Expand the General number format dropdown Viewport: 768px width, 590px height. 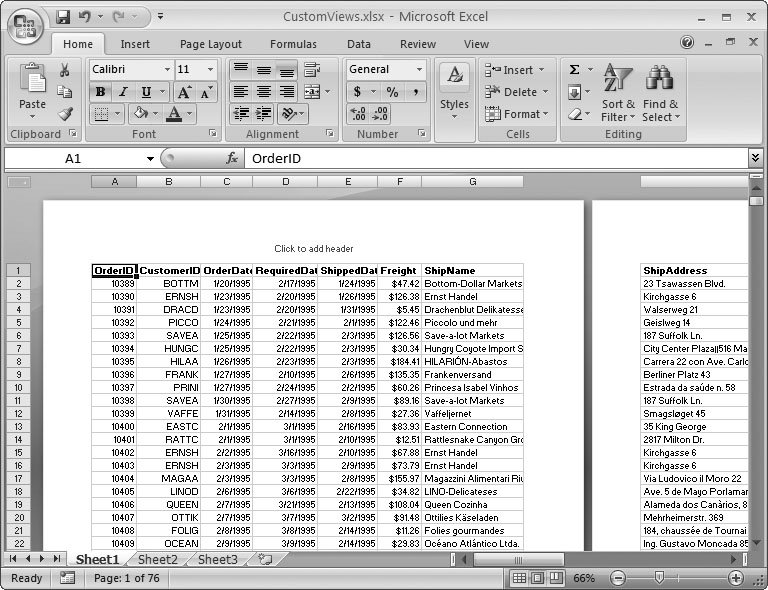click(419, 69)
